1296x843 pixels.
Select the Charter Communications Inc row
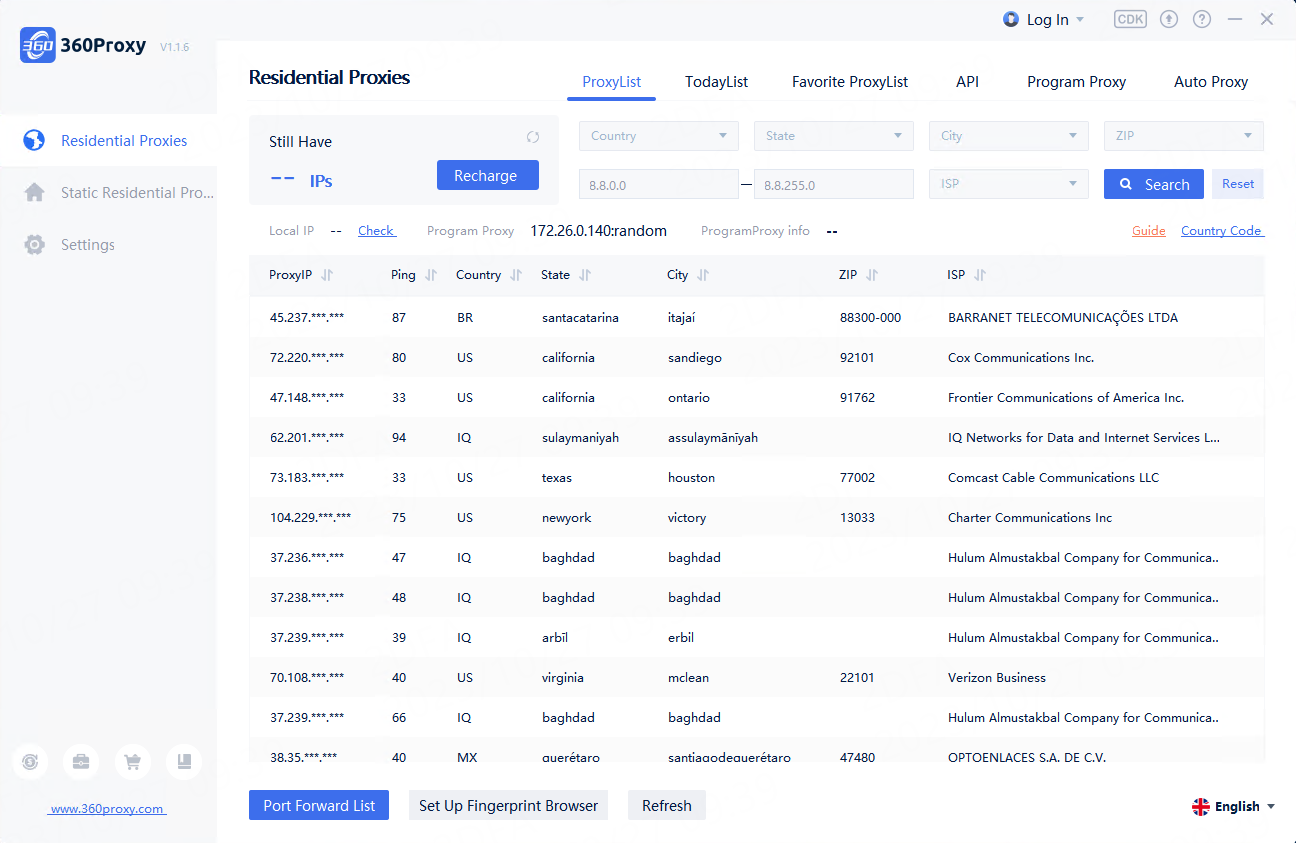pos(757,517)
